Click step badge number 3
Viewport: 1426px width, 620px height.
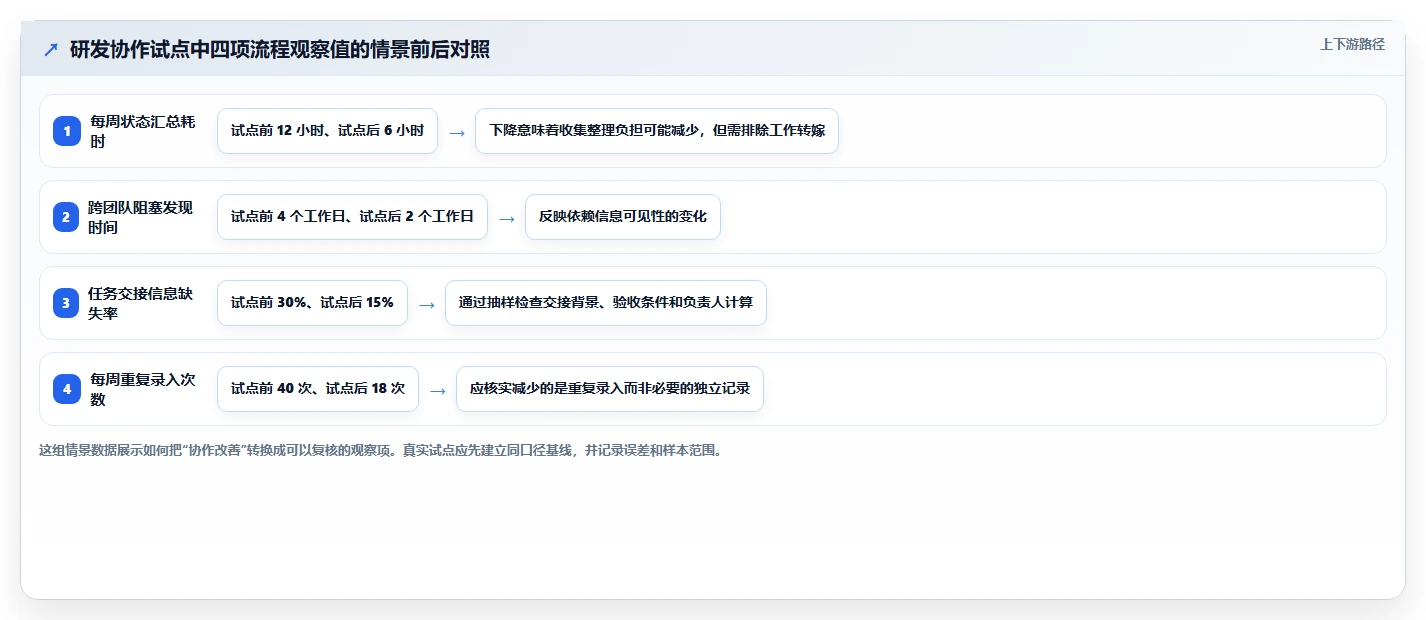pyautogui.click(x=67, y=303)
